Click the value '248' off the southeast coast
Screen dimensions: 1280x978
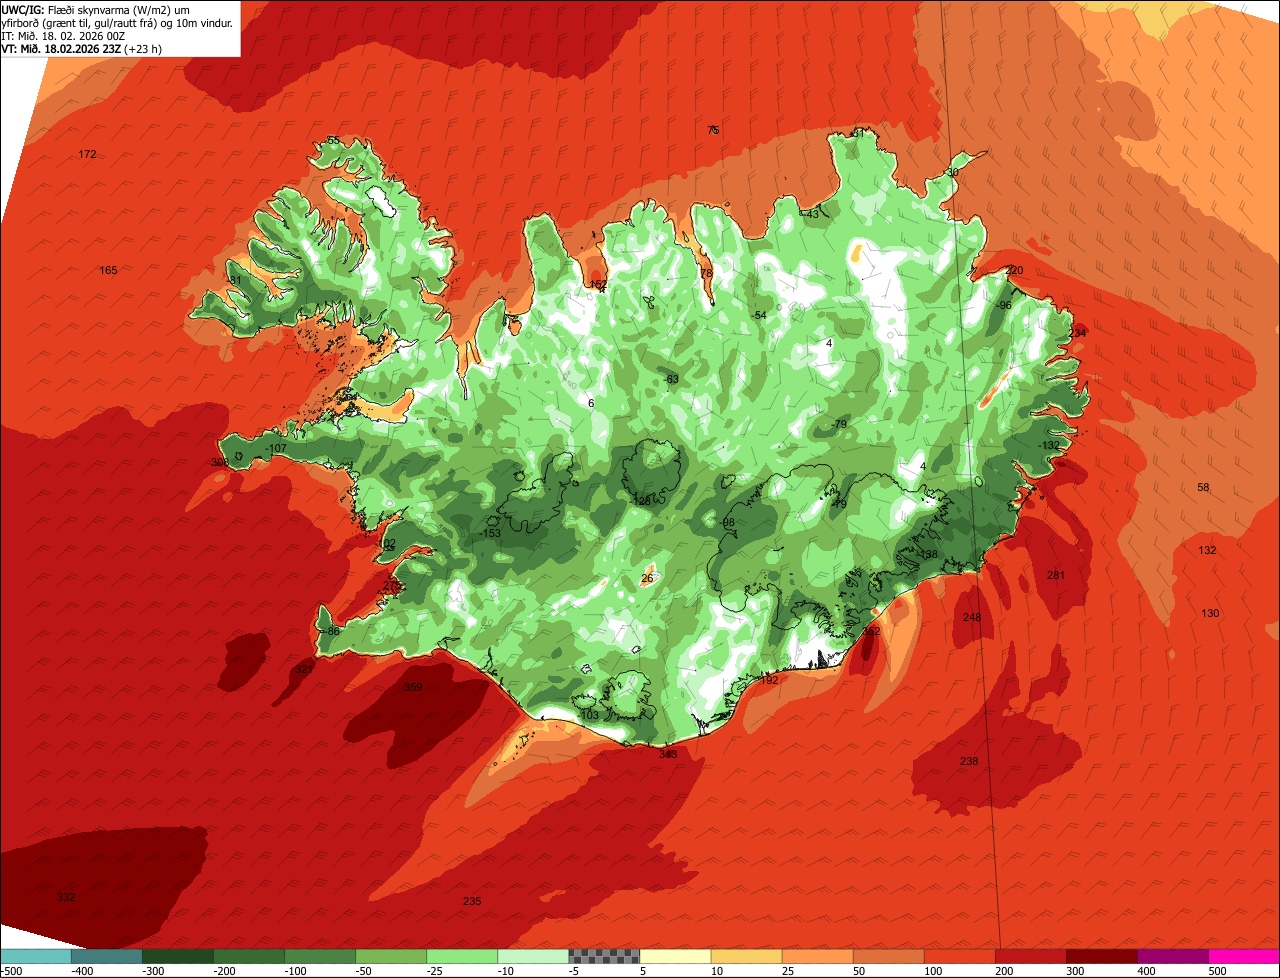972,618
